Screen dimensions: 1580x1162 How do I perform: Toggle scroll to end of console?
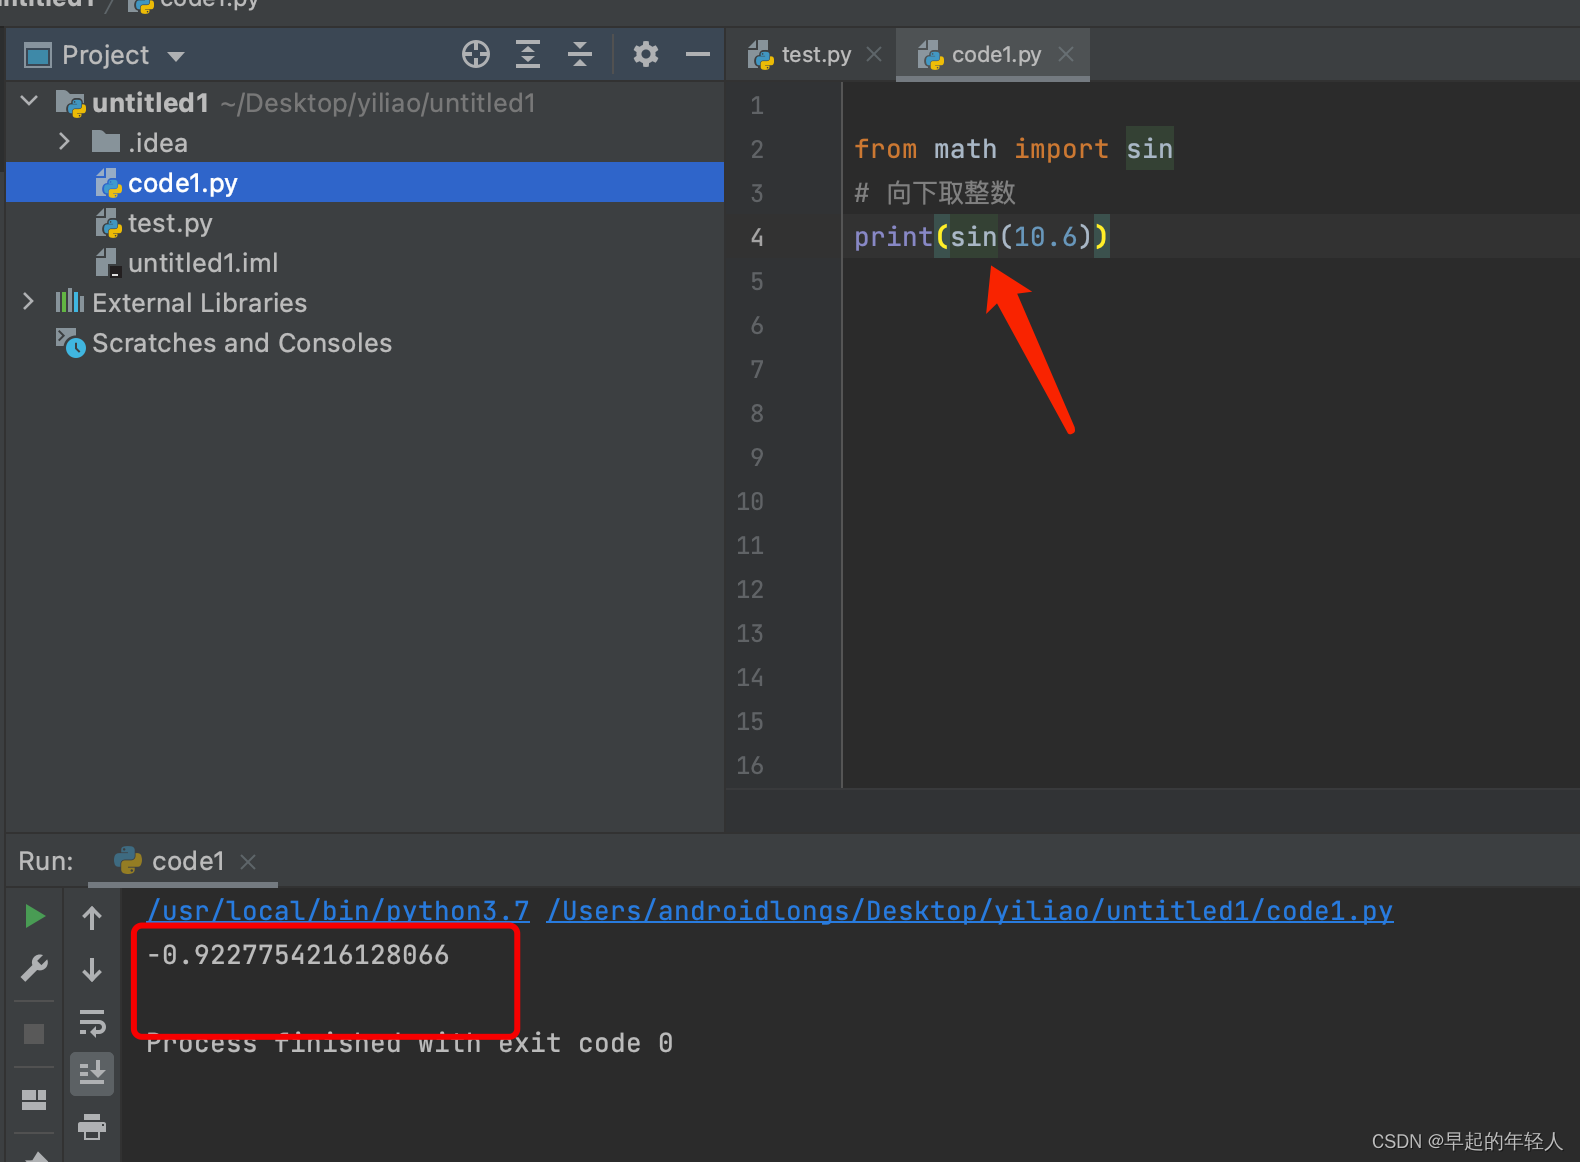pyautogui.click(x=92, y=1074)
